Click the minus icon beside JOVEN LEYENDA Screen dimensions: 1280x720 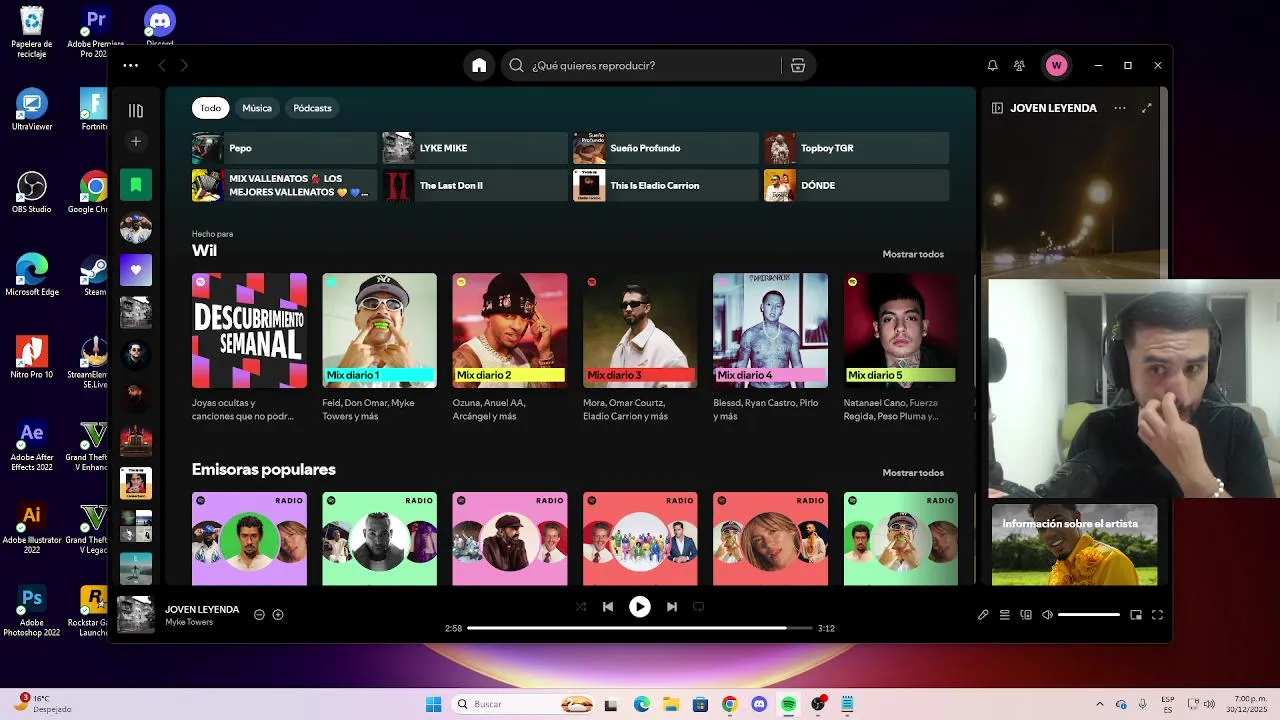259,615
